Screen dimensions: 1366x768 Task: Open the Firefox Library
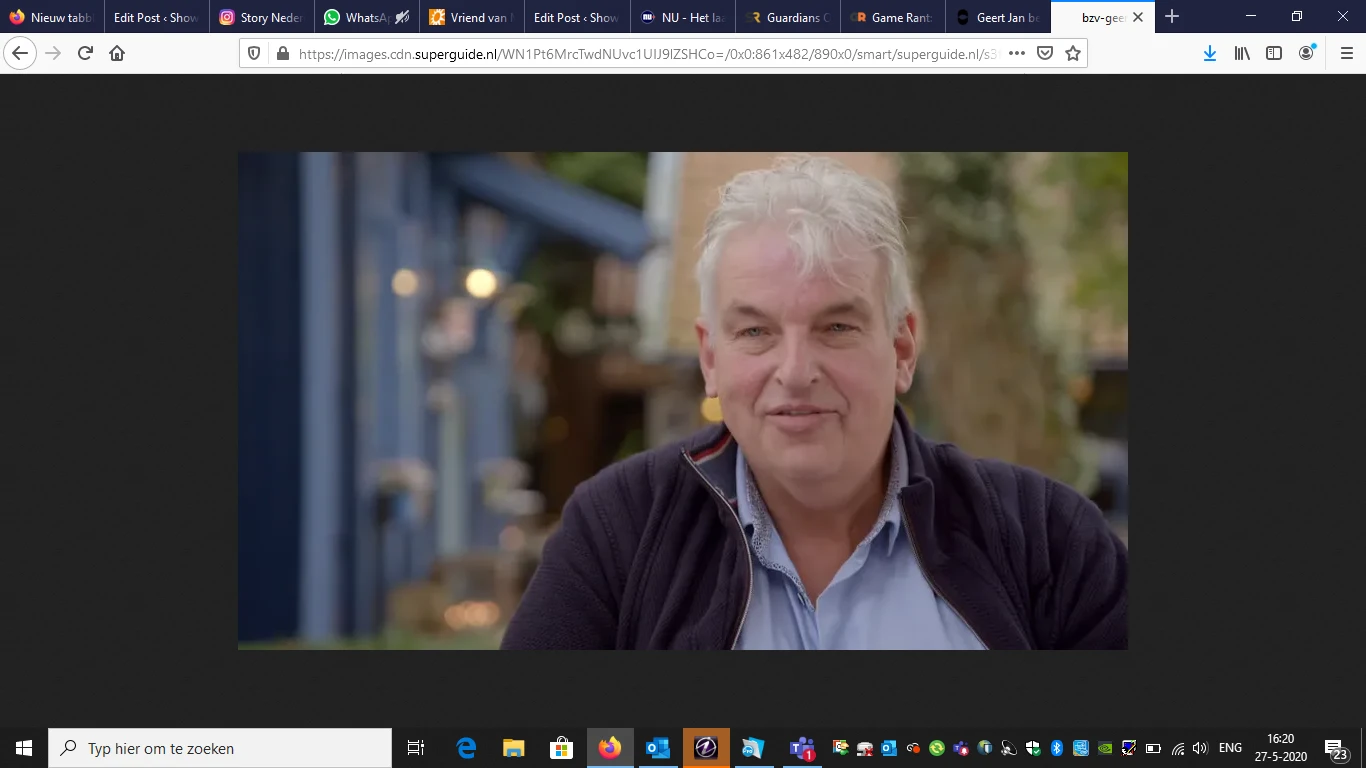(x=1241, y=53)
